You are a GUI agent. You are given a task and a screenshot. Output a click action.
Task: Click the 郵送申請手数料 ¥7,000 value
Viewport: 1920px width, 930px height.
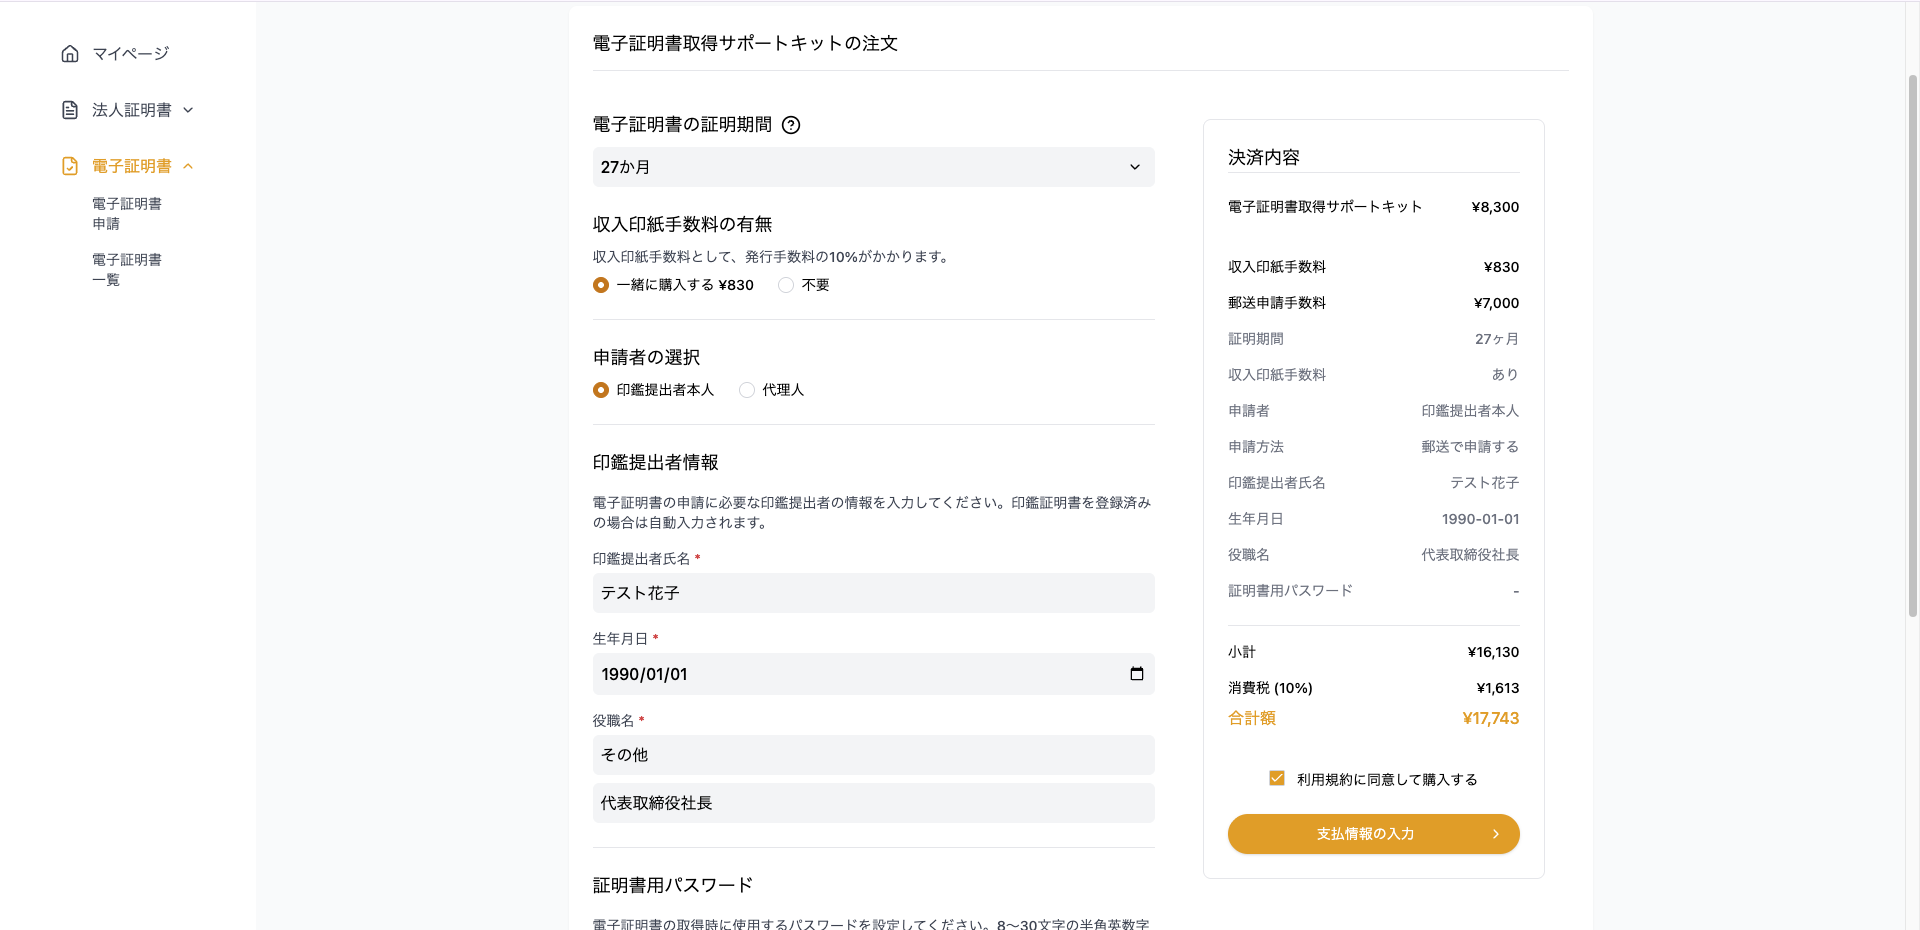pyautogui.click(x=1496, y=303)
